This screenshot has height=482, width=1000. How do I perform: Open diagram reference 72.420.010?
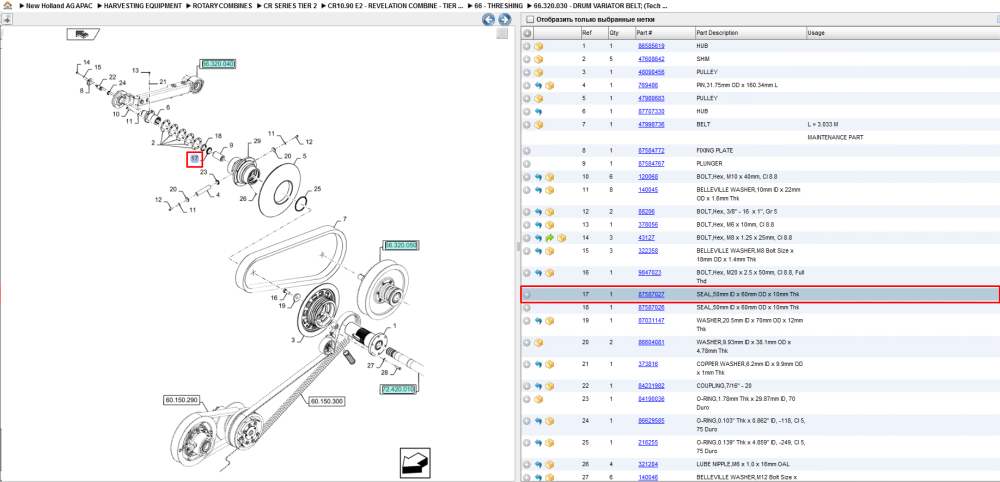pos(398,389)
